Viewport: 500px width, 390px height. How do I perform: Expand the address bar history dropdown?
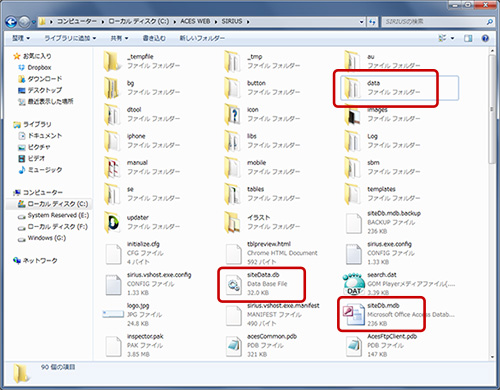pos(362,22)
